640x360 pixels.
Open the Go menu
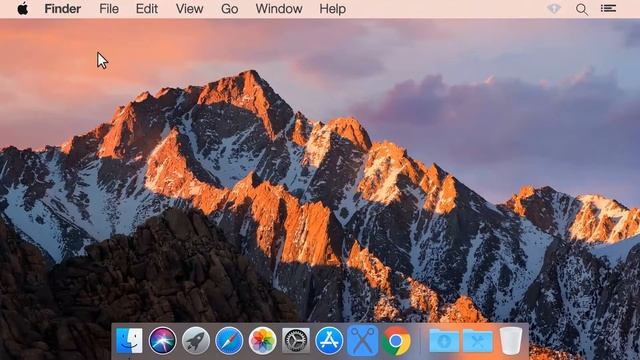[229, 9]
